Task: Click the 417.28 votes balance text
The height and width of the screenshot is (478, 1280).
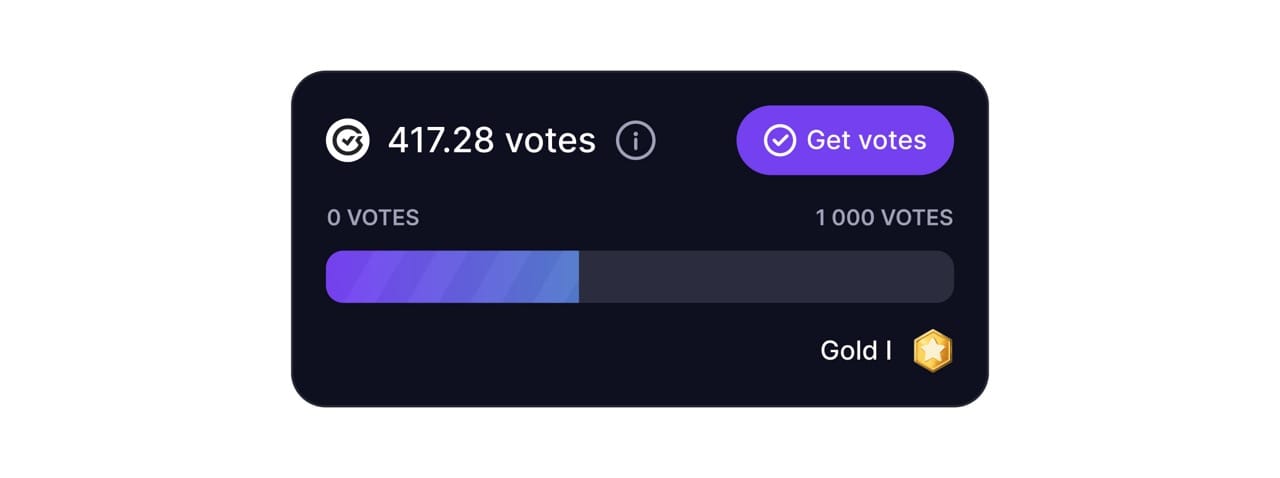Action: [492, 141]
